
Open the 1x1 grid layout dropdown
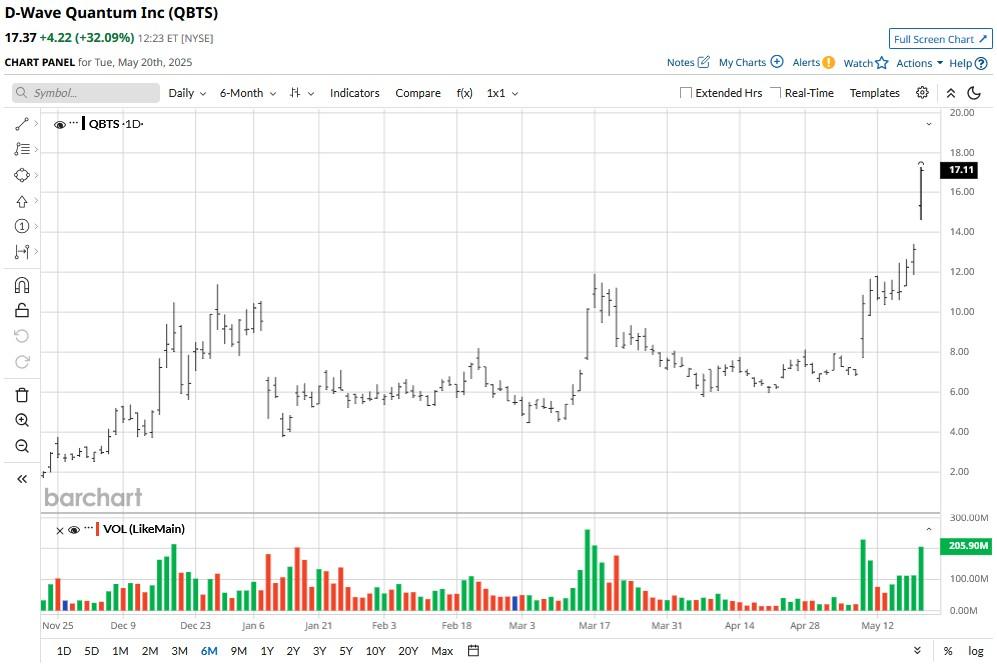(502, 93)
